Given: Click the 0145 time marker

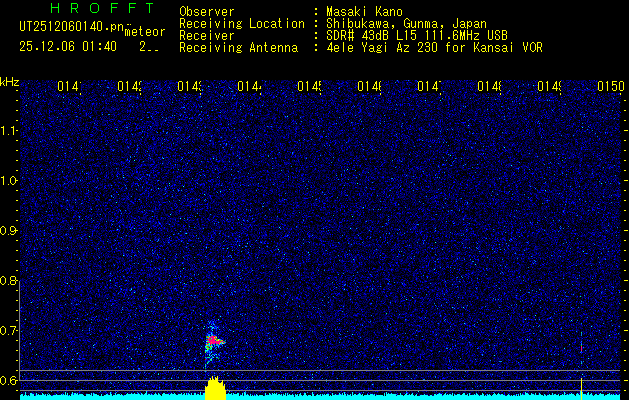Looking at the screenshot, I should [309, 86].
